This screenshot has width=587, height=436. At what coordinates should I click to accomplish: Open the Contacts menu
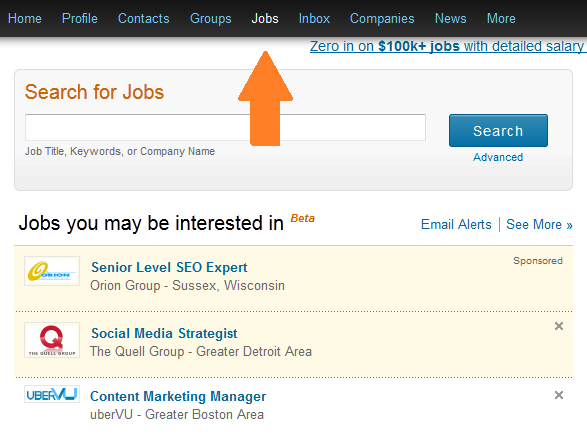(144, 18)
